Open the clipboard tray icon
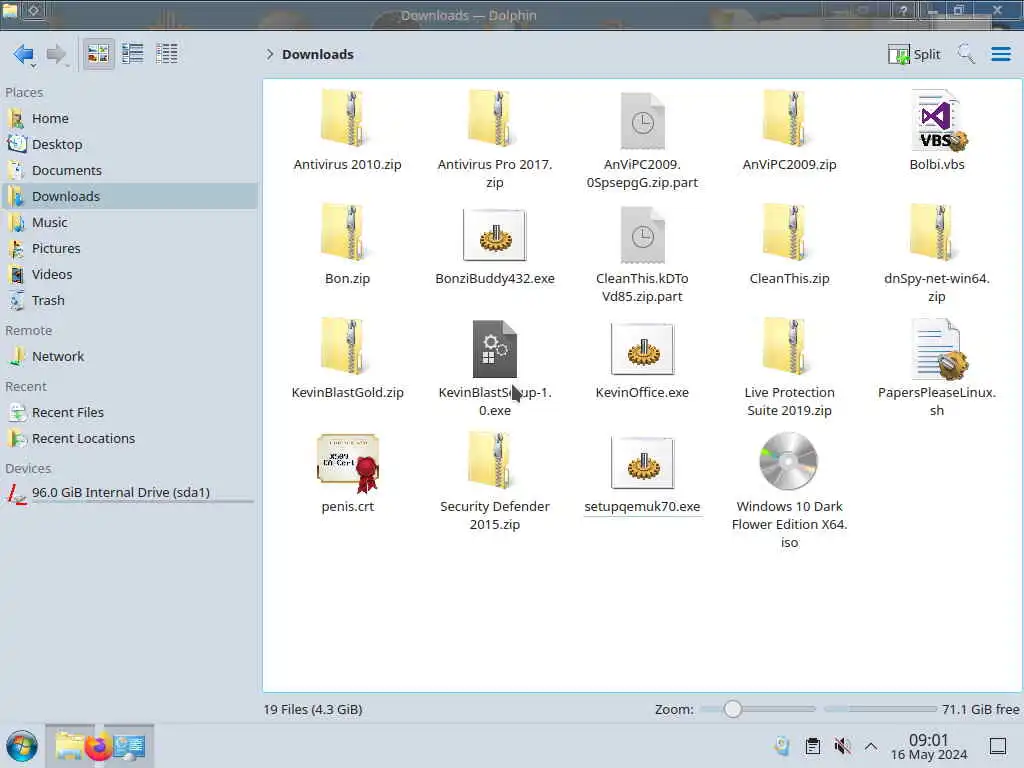Image resolution: width=1024 pixels, height=768 pixels. pyautogui.click(x=813, y=746)
